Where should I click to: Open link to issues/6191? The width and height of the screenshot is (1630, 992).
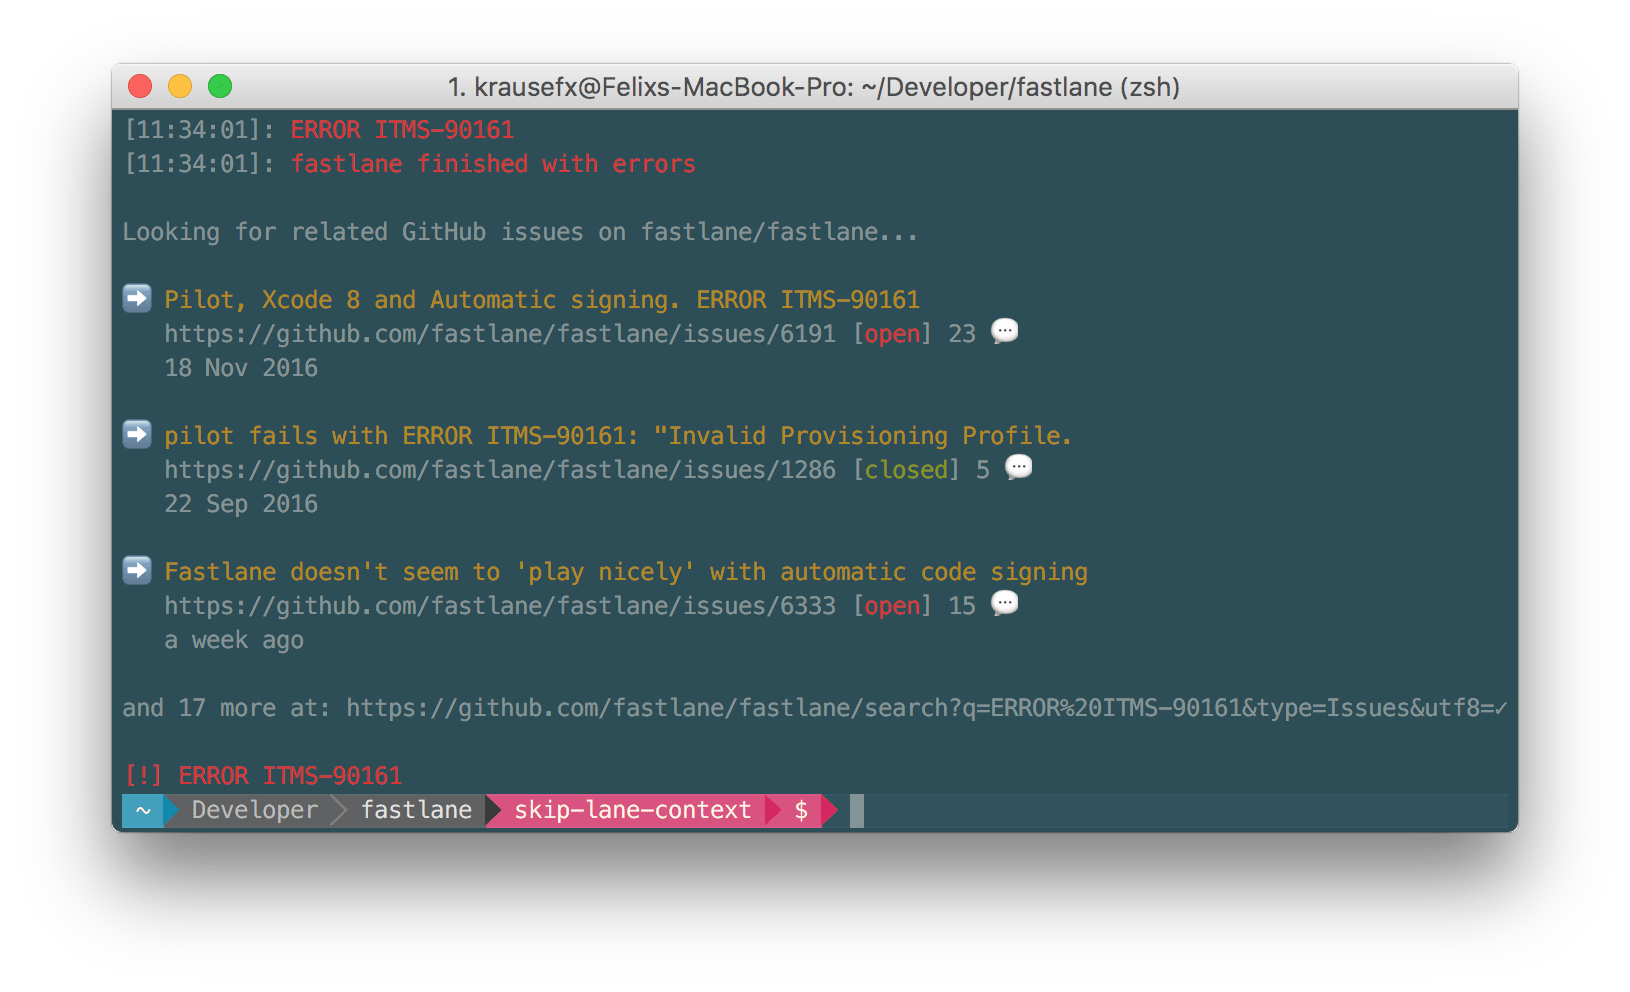tap(500, 334)
